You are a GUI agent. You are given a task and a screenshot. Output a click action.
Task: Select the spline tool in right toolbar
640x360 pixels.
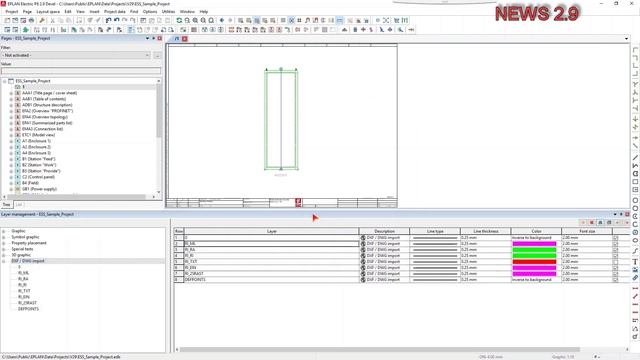pos(635,251)
